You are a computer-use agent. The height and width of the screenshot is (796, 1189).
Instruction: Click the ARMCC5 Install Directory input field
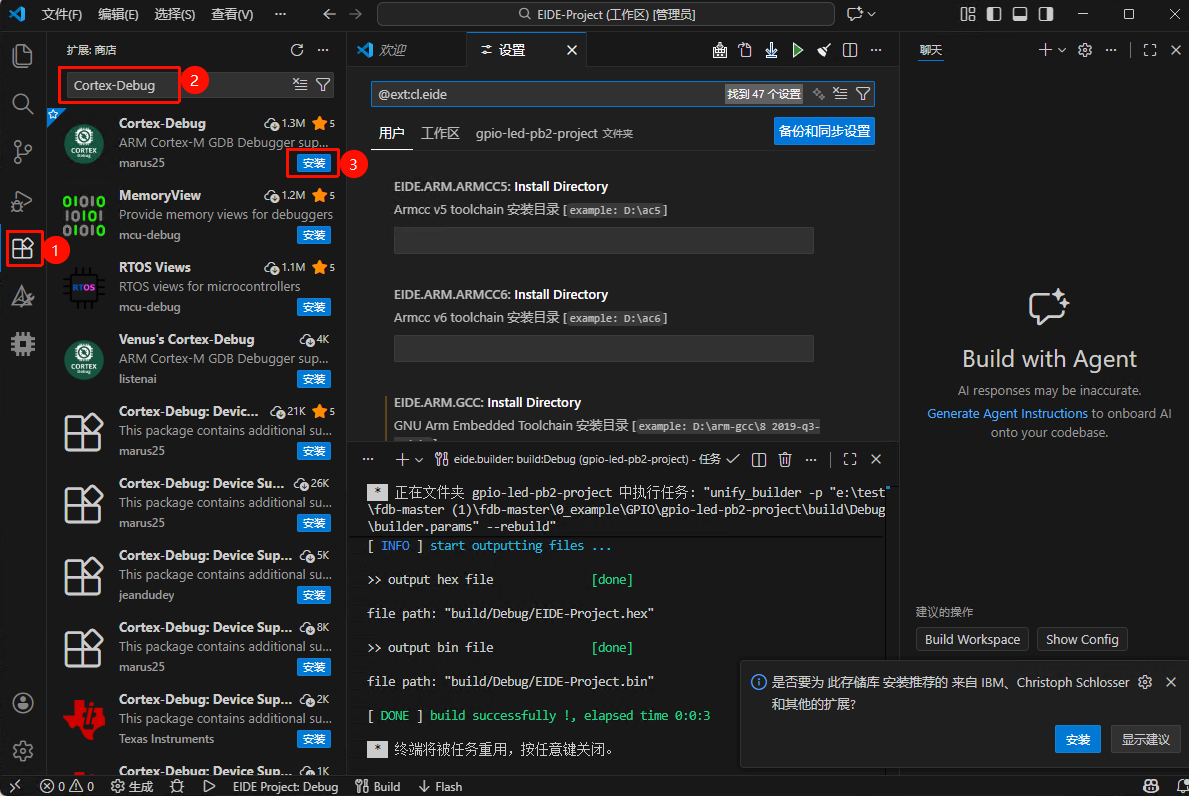[x=603, y=240]
